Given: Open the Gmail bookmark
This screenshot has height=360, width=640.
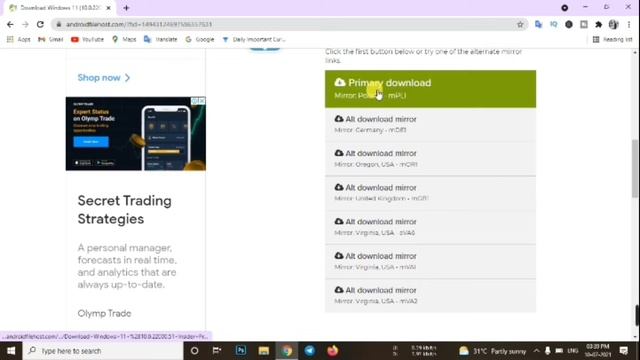Looking at the screenshot, I should pyautogui.click(x=51, y=39).
